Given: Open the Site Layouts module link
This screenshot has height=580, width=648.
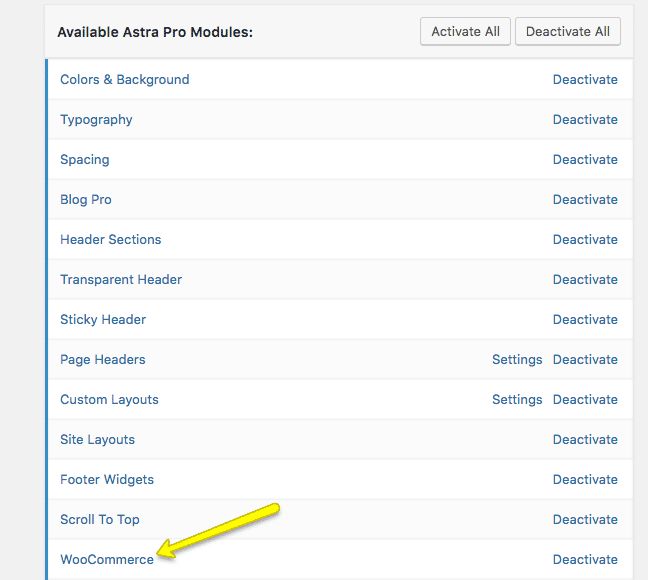Looking at the screenshot, I should 98,439.
